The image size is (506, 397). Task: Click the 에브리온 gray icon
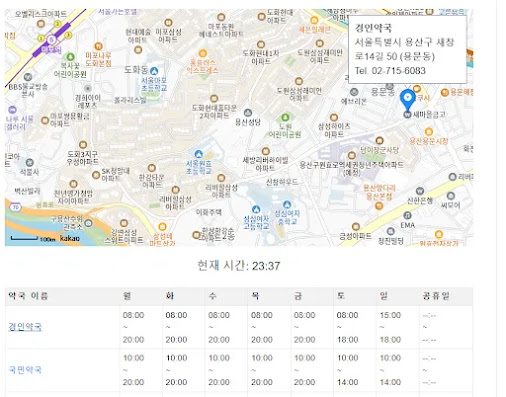(354, 92)
